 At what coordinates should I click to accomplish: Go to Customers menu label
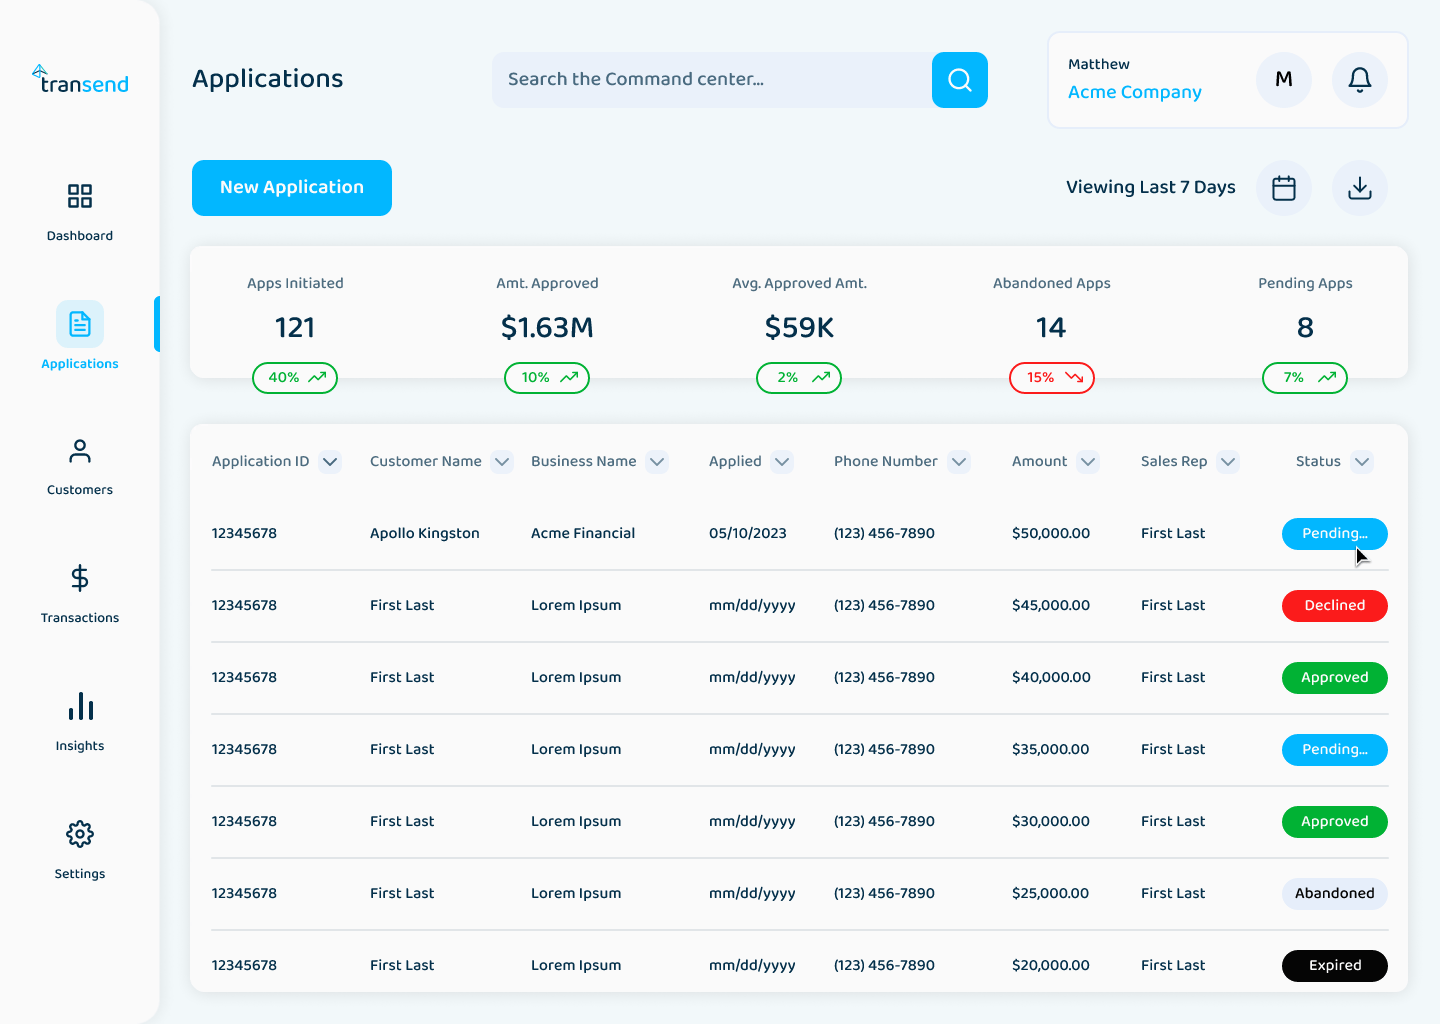pos(80,490)
